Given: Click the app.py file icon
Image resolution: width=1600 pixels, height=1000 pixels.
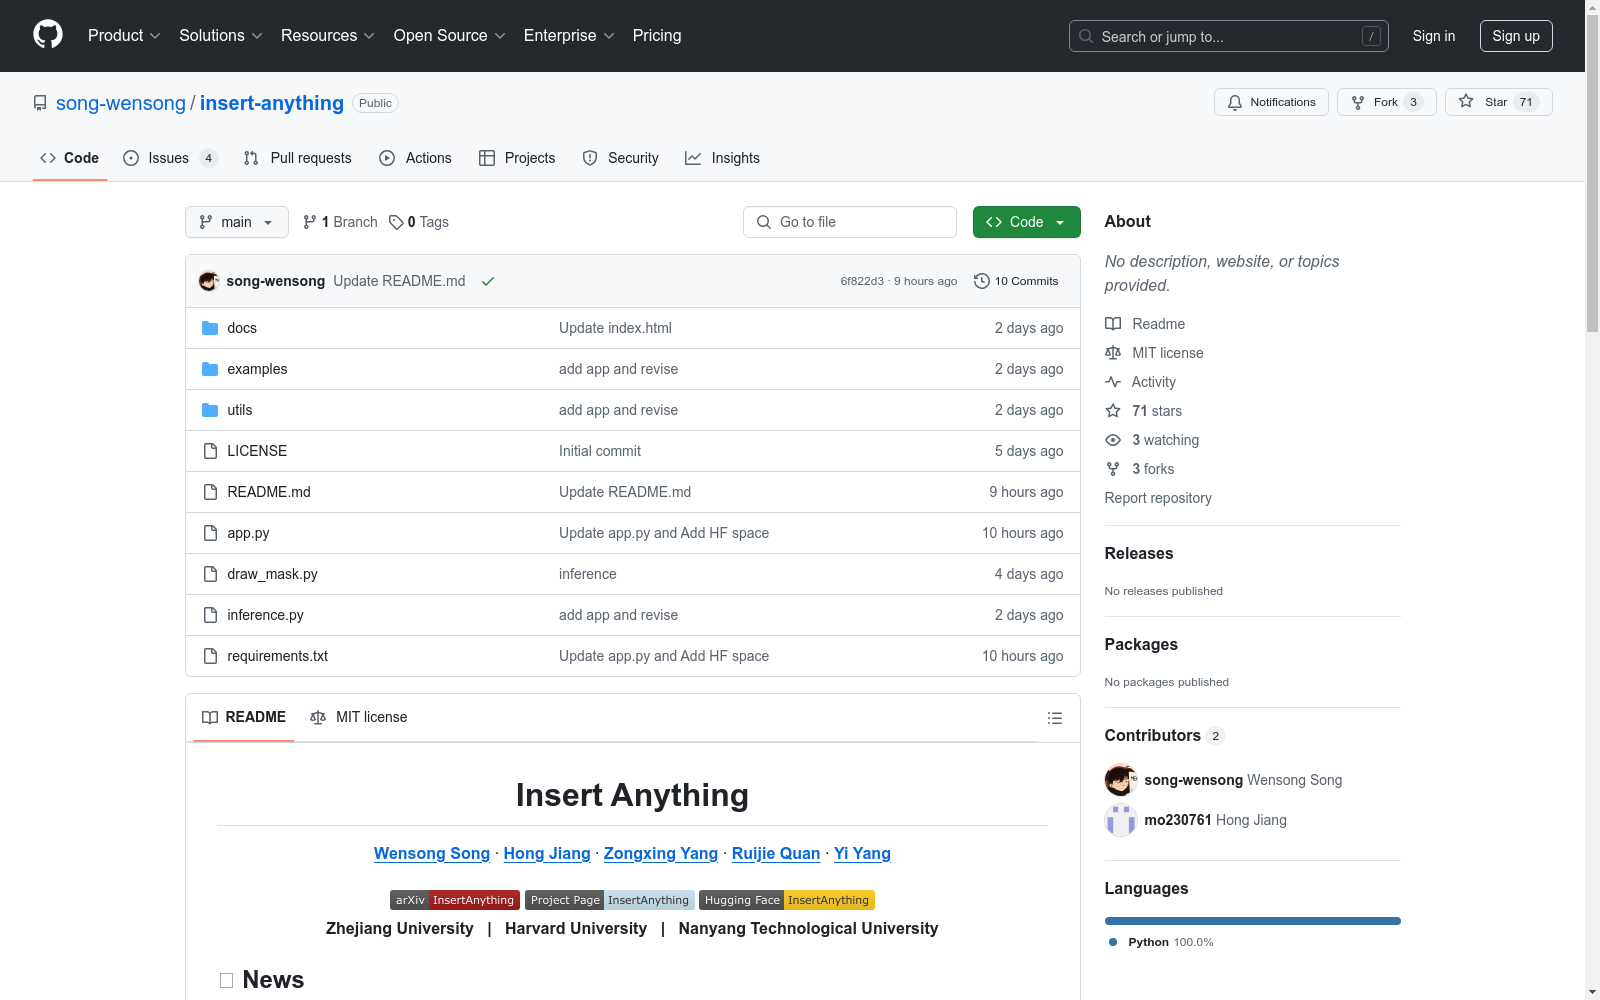Looking at the screenshot, I should [x=210, y=533].
